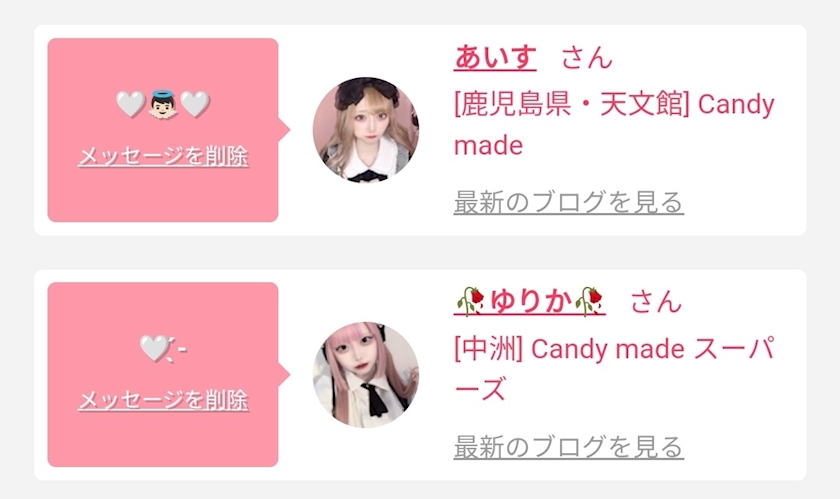
Task: View あいす latest blog via 最新のブログを見る
Action: coord(569,202)
